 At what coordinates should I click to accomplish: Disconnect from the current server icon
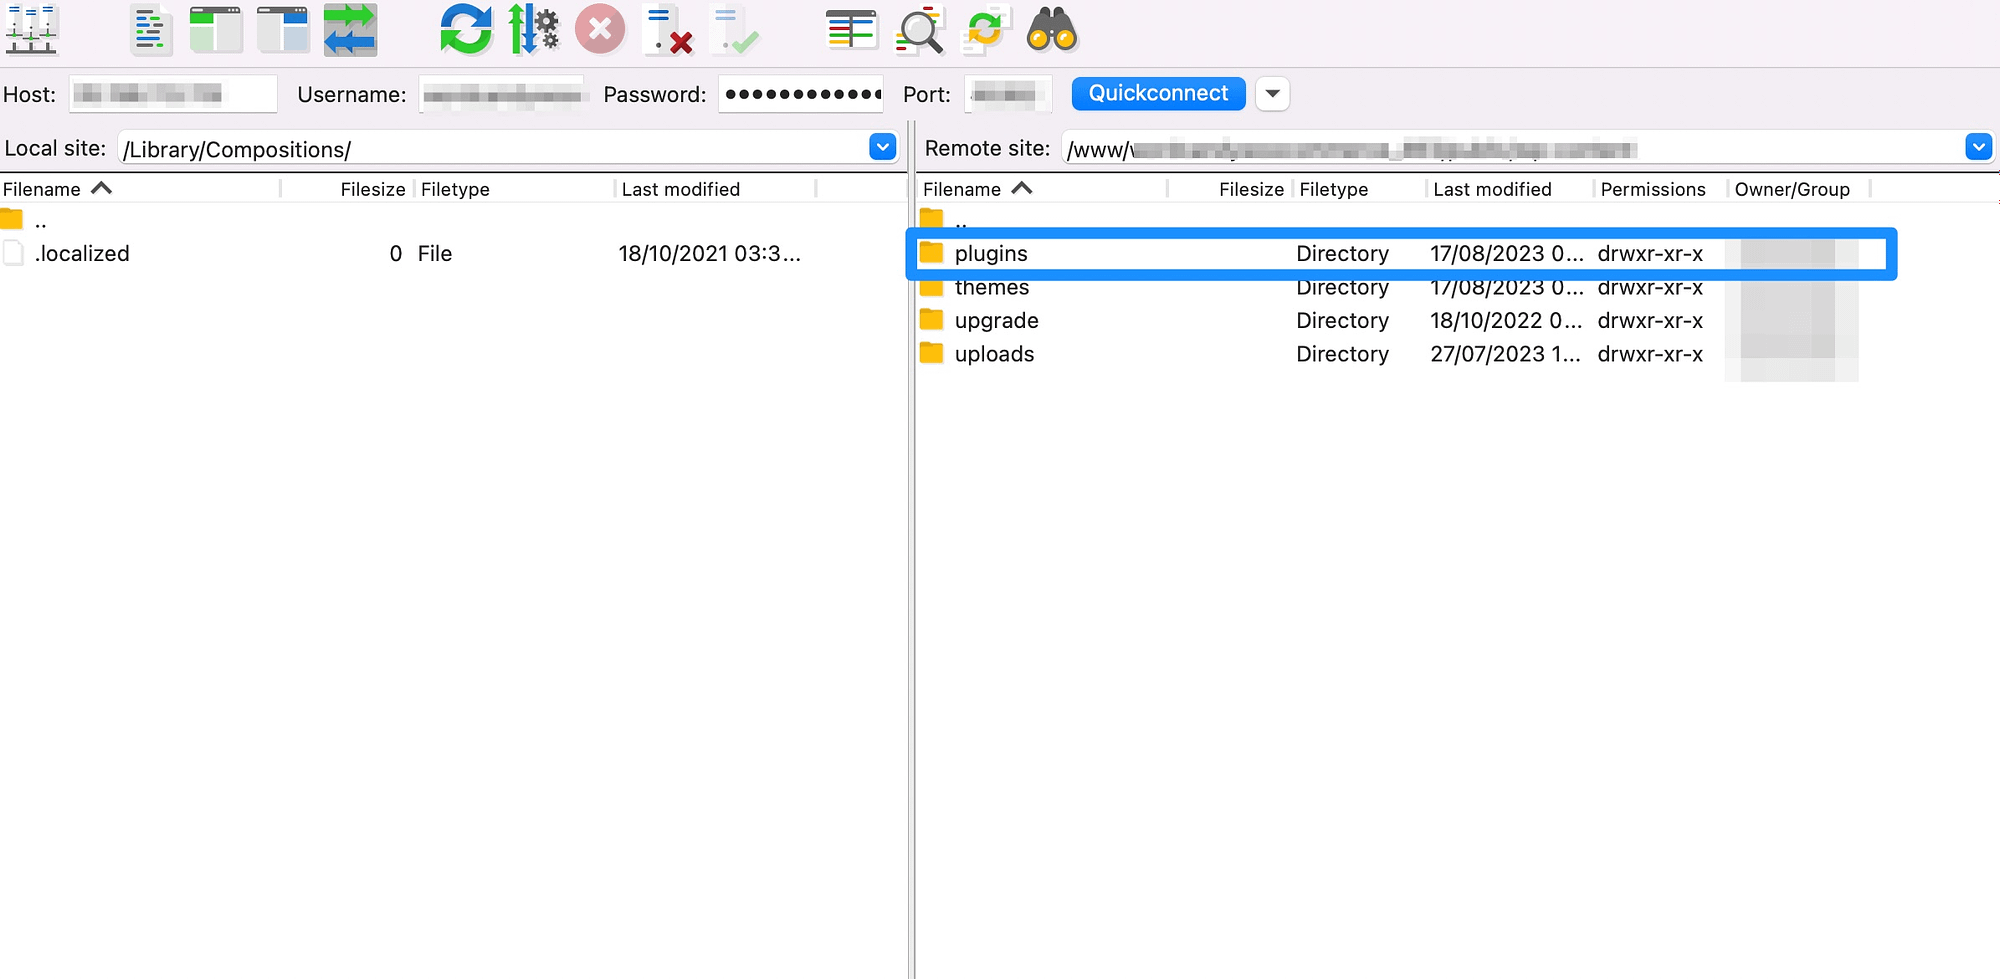point(668,30)
